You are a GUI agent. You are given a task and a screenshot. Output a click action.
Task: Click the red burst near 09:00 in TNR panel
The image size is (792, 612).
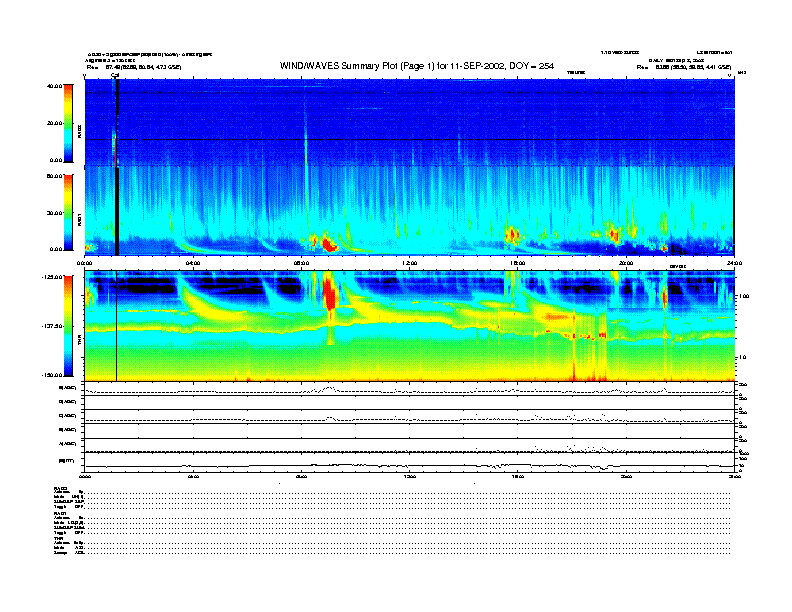pyautogui.click(x=330, y=293)
